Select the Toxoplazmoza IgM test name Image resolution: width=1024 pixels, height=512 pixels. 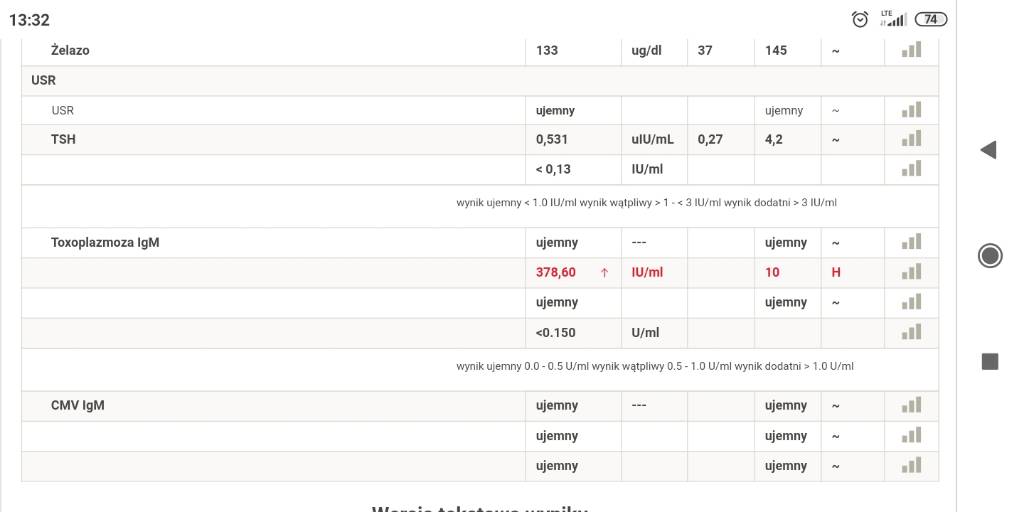coord(105,242)
